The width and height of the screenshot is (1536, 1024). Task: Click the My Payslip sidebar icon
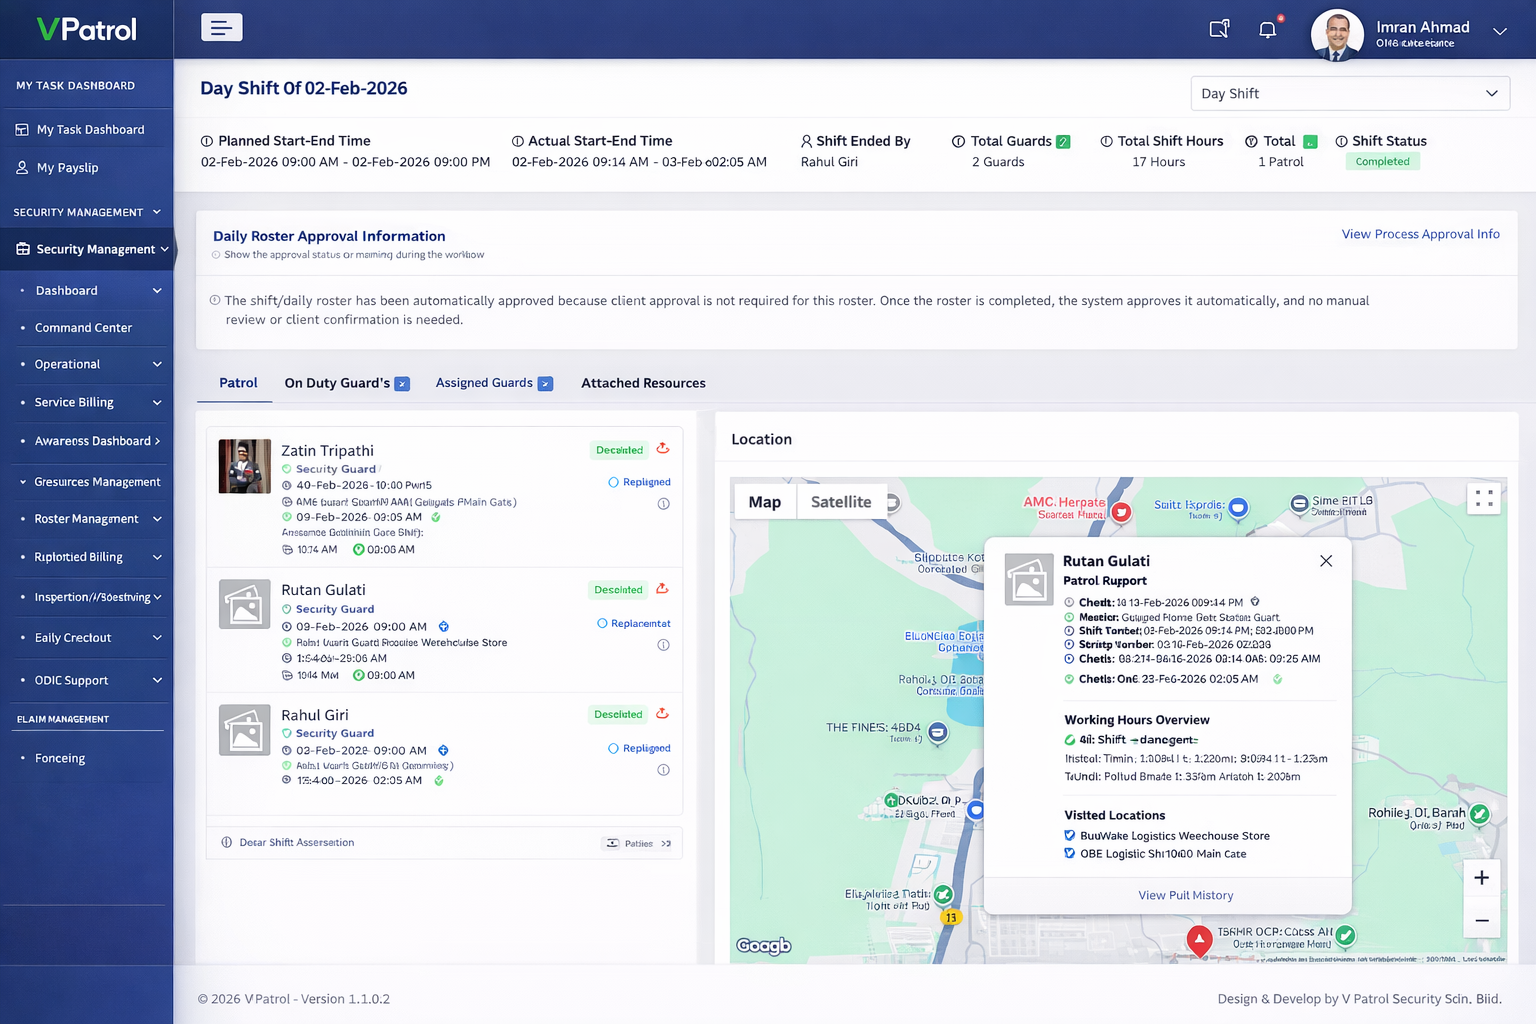22,167
